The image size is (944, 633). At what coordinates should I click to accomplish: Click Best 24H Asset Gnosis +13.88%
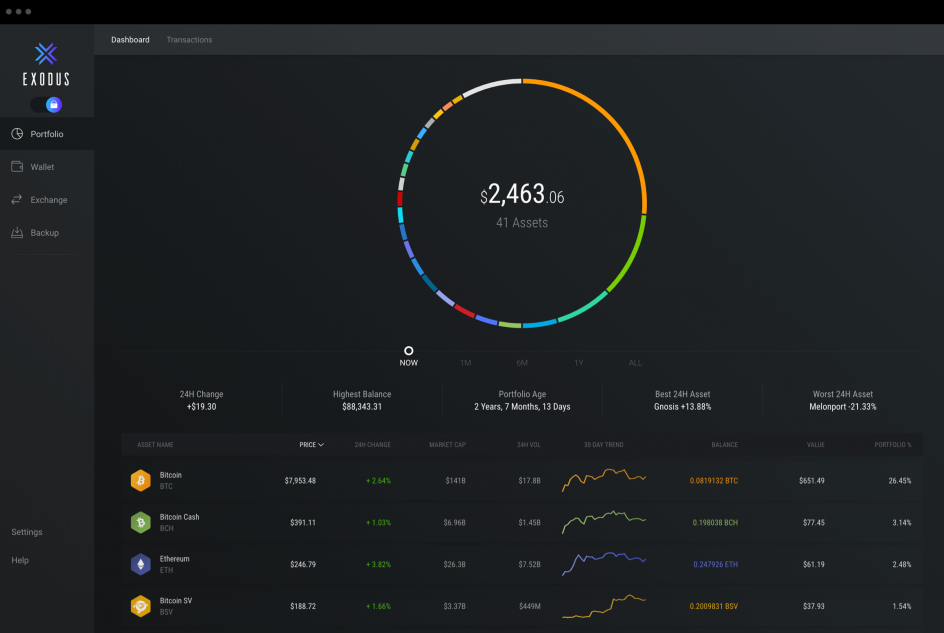[x=683, y=401]
